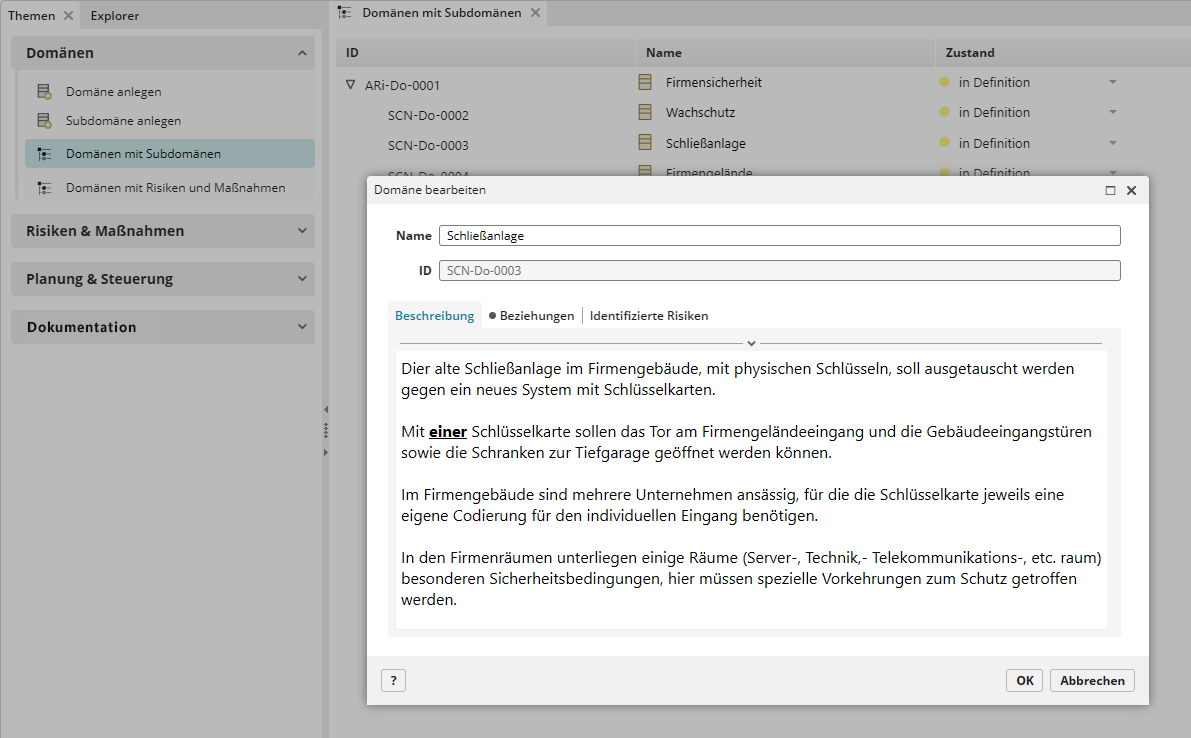Confirm with the OK button
This screenshot has height=738, width=1191.
click(1025, 680)
